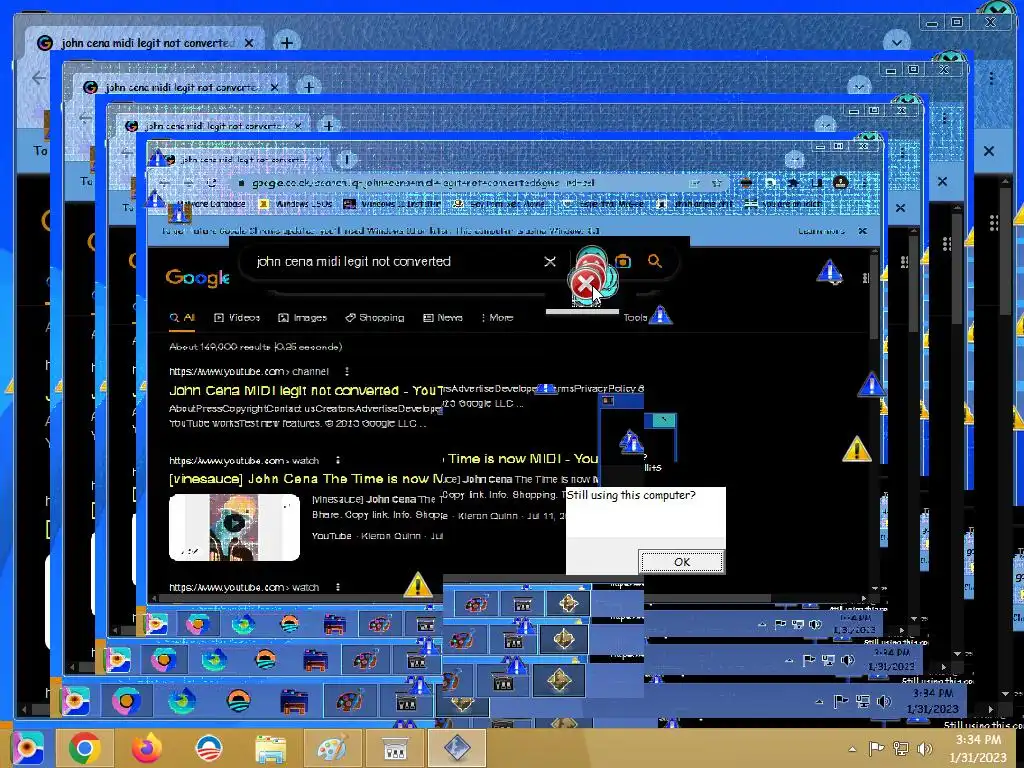Open the Tools search options
This screenshot has height=768, width=1024.
(x=635, y=317)
